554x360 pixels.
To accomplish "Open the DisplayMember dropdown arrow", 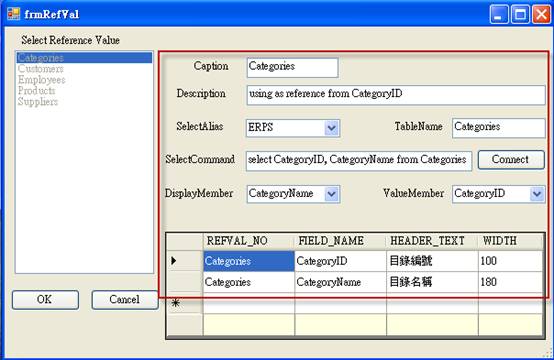I will (331, 194).
